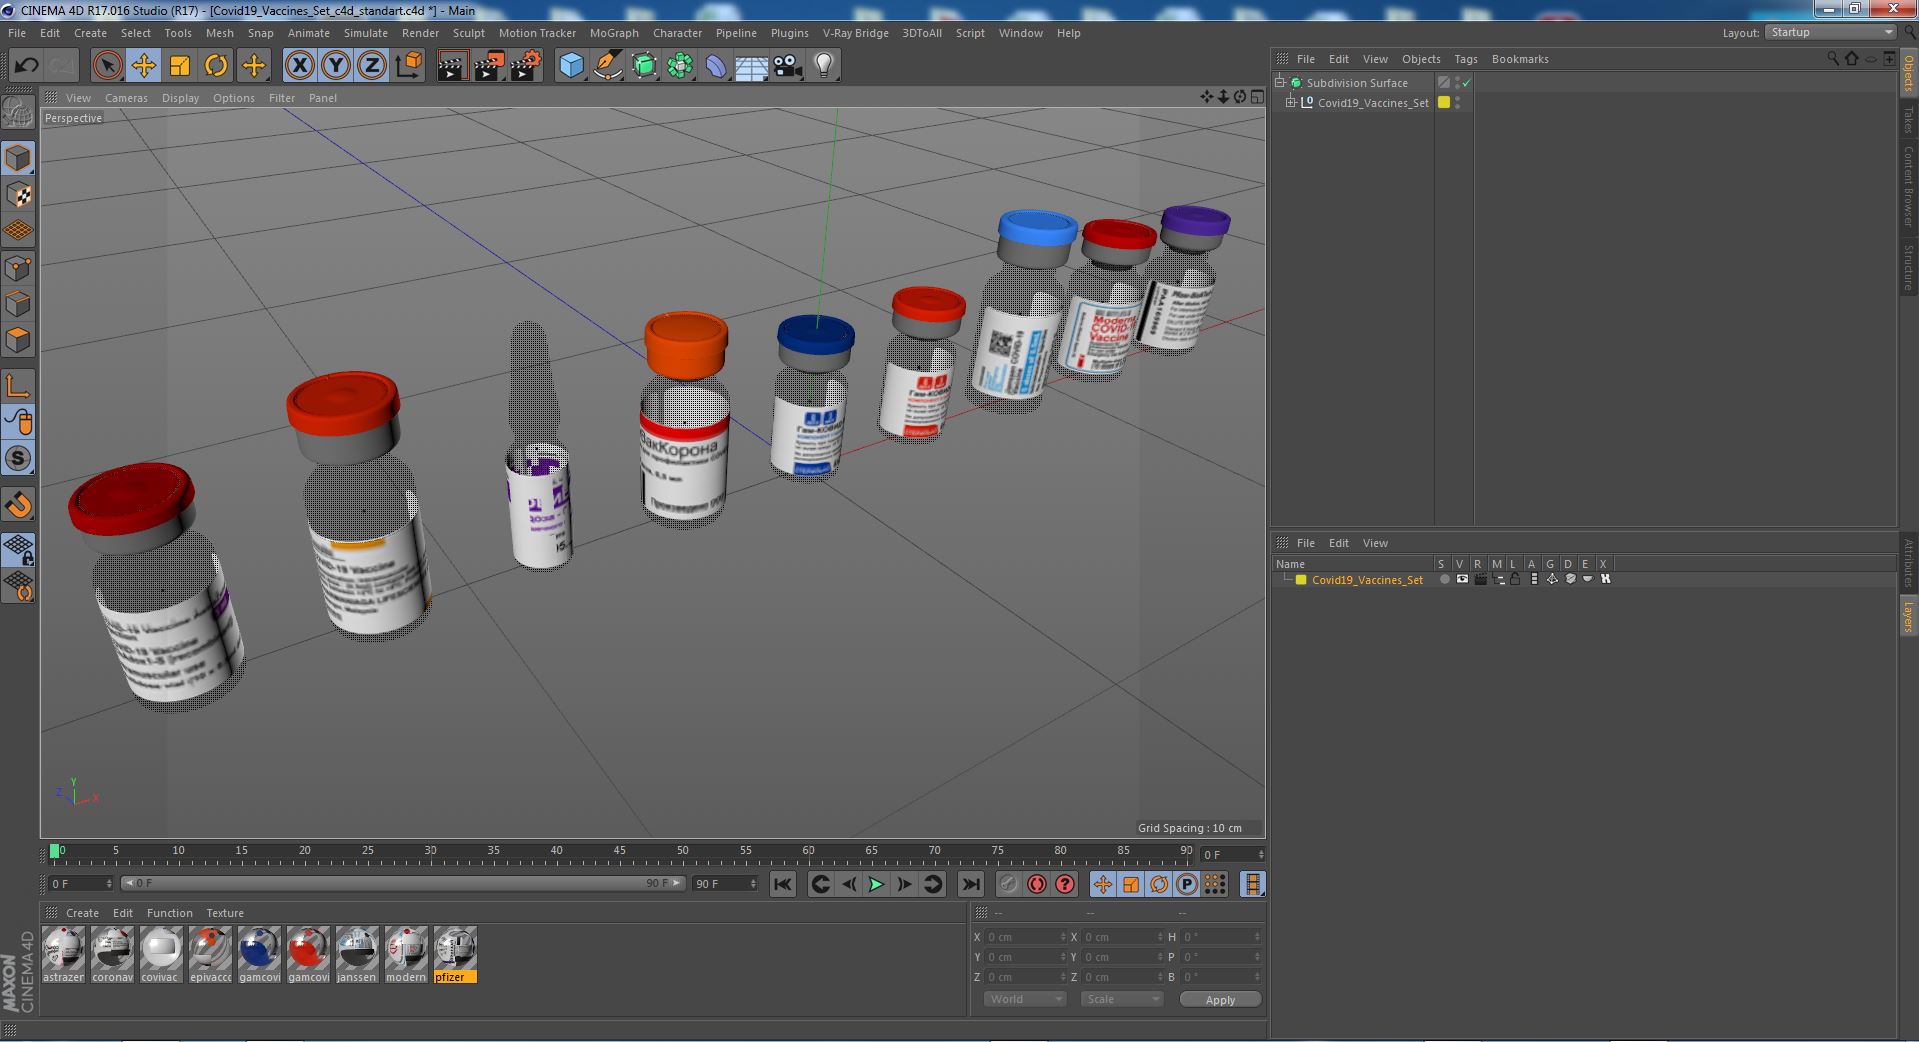Open the deformer objects icon
Viewport: 1919px width, 1042px height.
716,66
